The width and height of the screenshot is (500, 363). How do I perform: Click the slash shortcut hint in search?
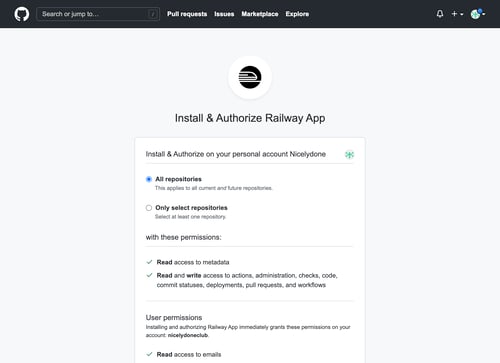coord(153,14)
